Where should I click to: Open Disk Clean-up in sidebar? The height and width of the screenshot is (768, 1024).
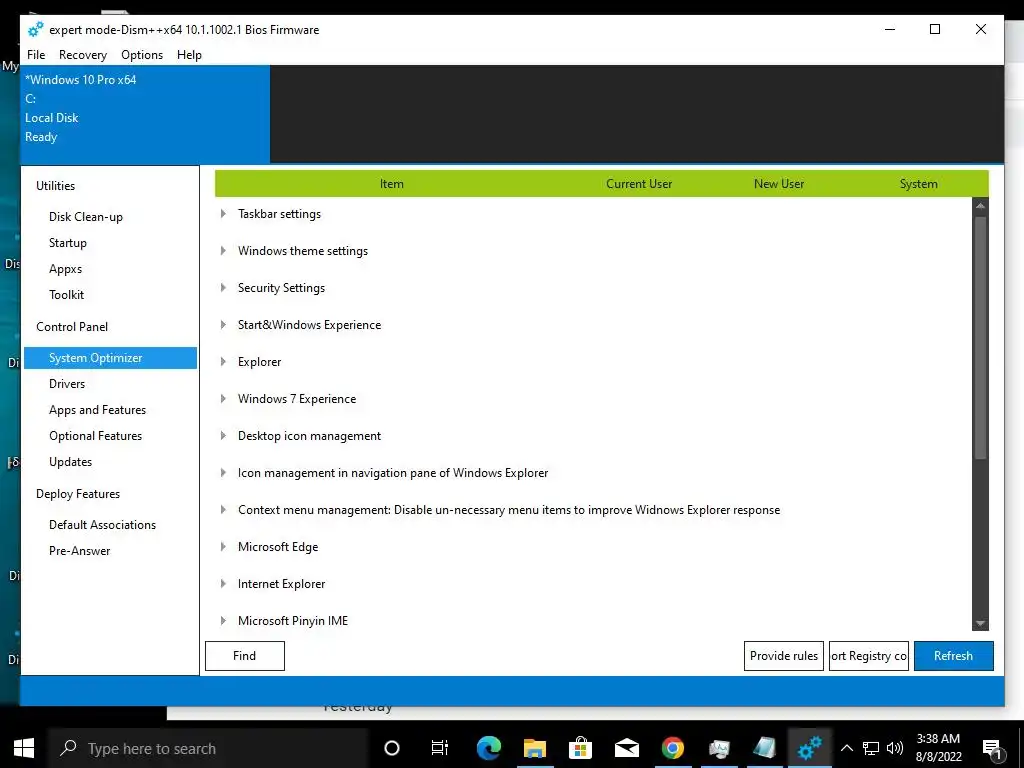(86, 217)
